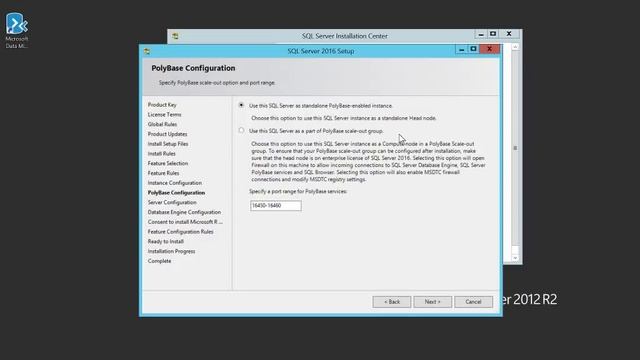Click Installation Center scrollbar up arrow
This screenshot has height=360, width=640.
click(x=515, y=47)
